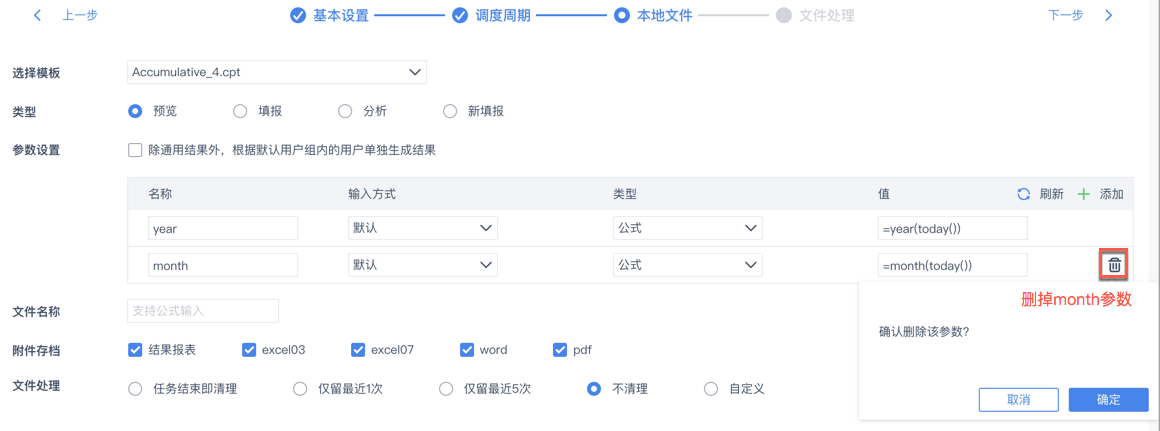Click the left arrow previous step icon

[38, 16]
